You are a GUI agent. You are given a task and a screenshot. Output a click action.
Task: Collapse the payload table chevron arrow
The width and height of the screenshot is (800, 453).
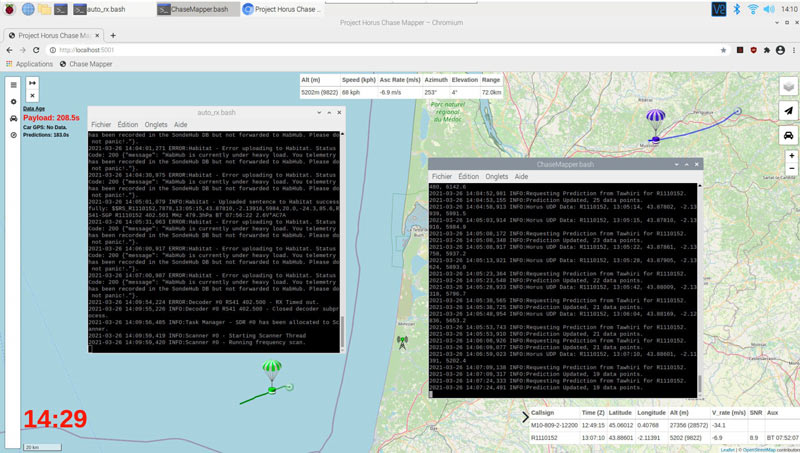[x=525, y=417]
